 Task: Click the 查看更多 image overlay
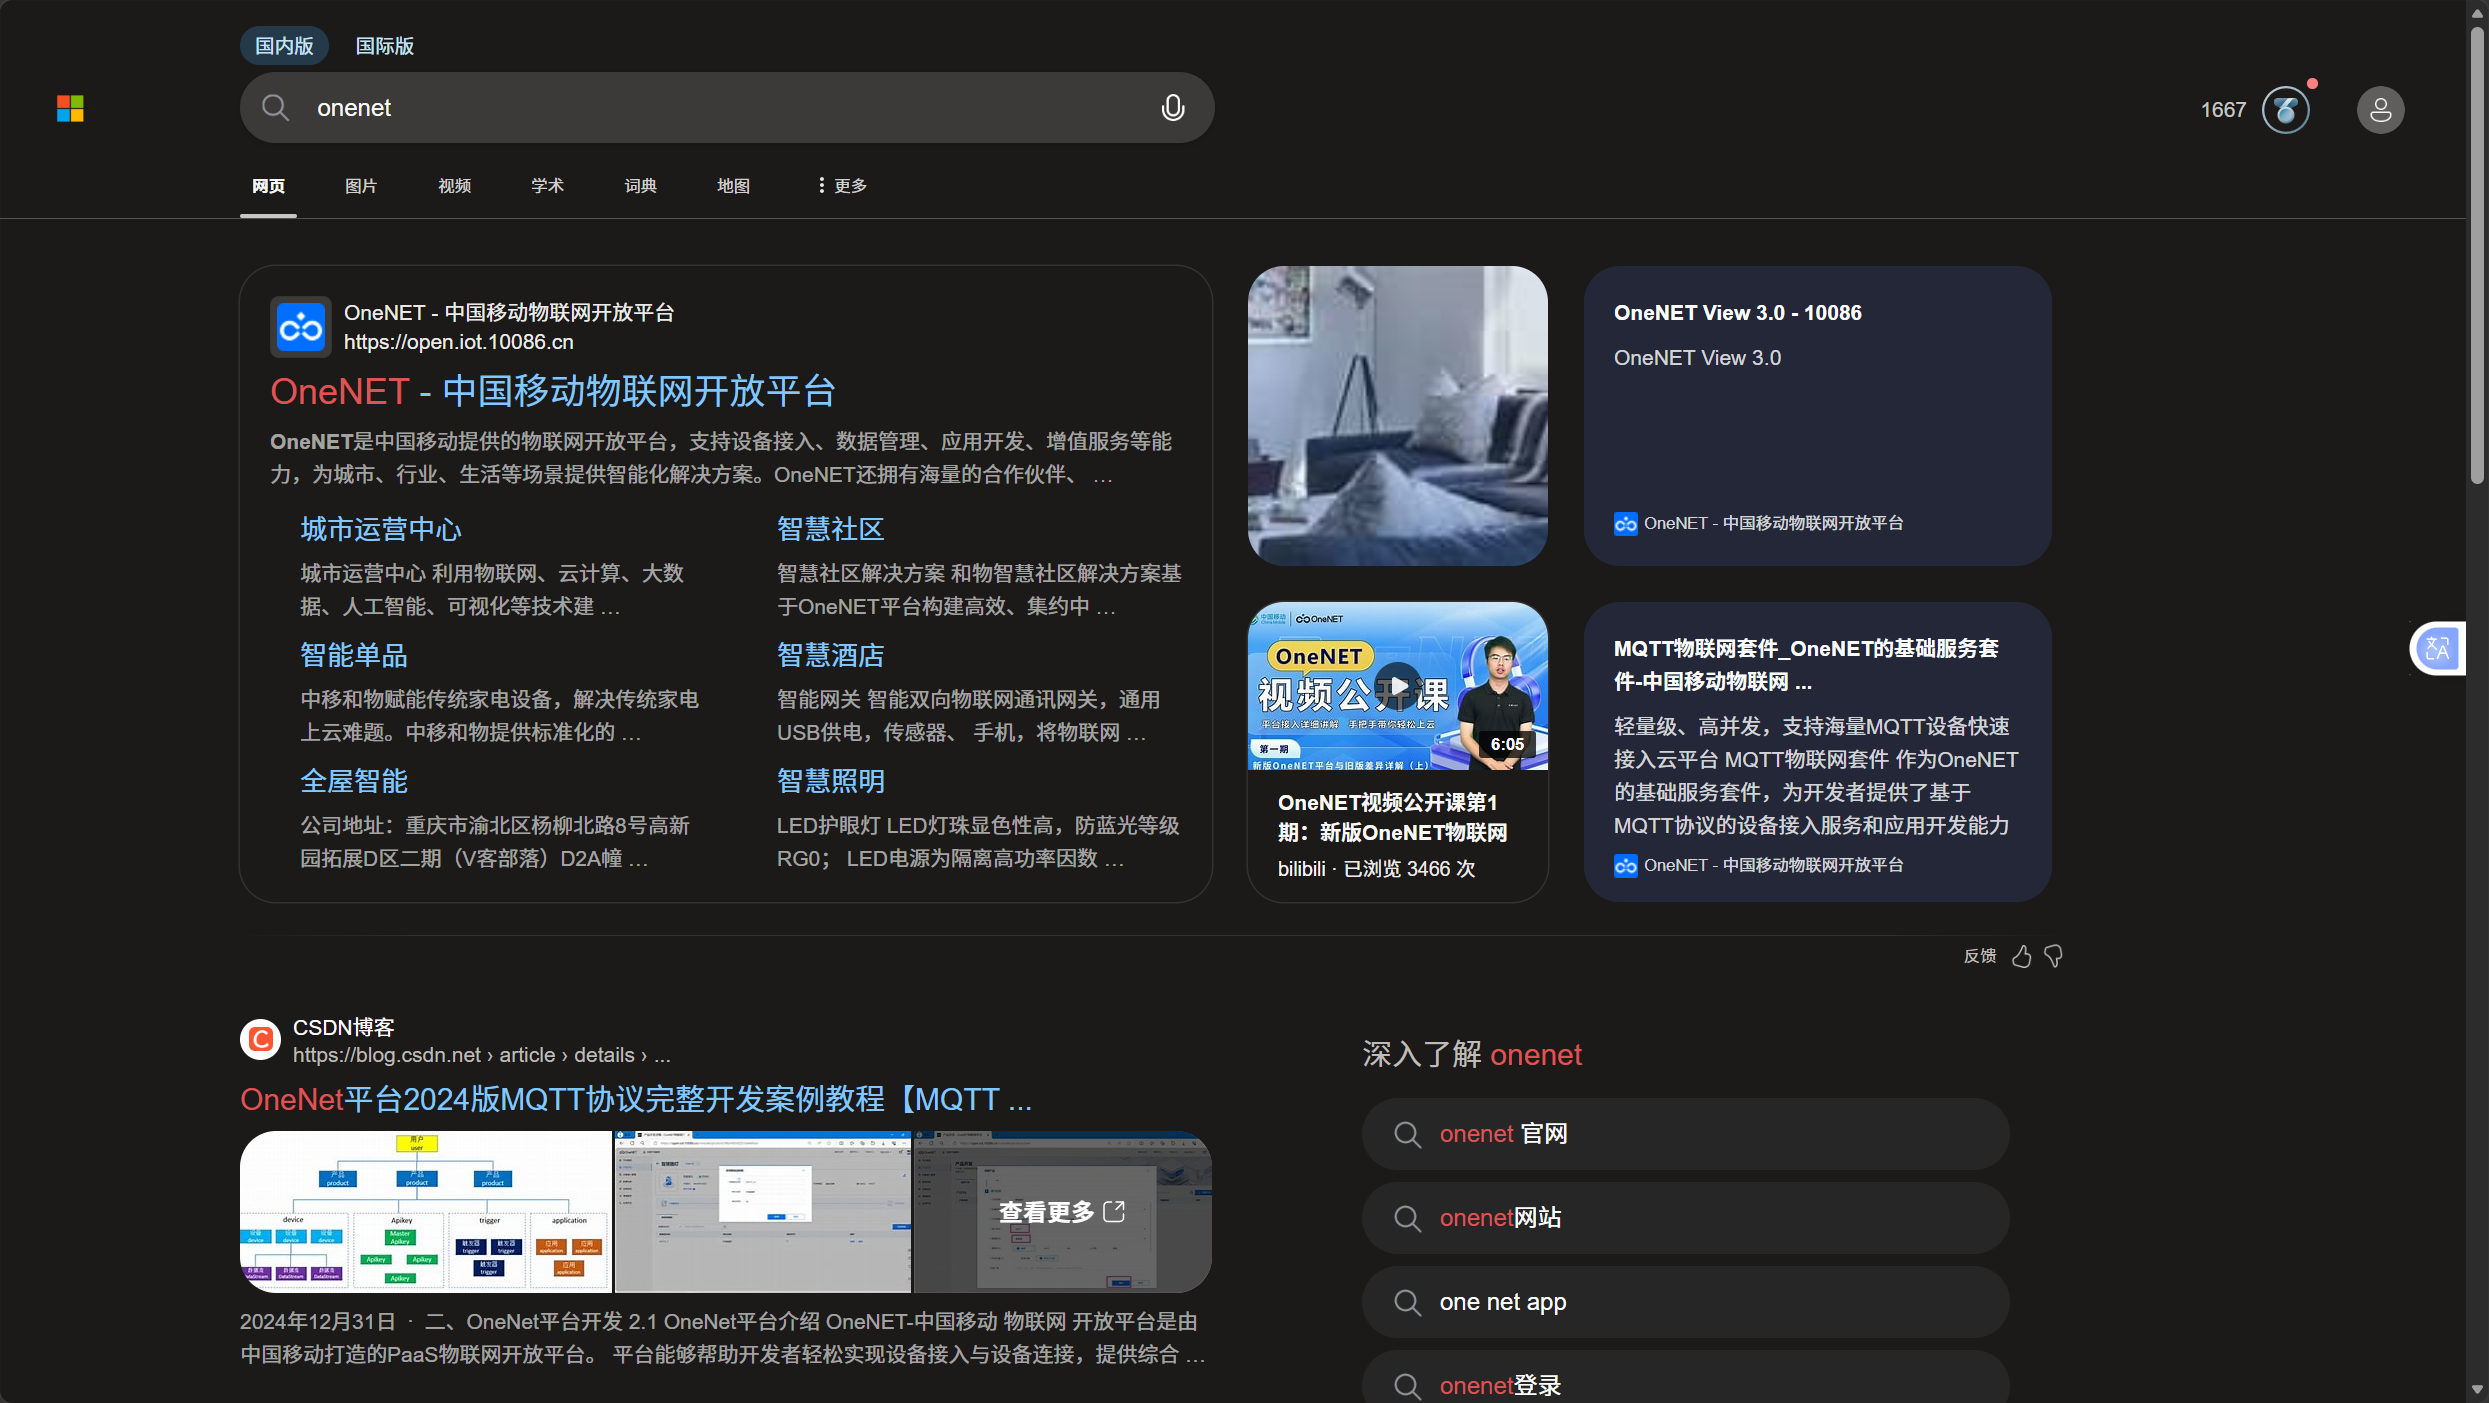1062,1212
